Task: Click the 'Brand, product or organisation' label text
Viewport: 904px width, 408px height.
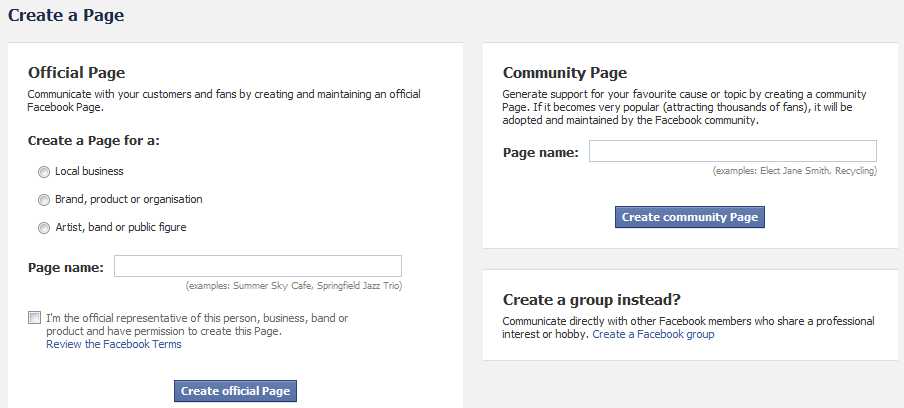Action: [x=129, y=199]
